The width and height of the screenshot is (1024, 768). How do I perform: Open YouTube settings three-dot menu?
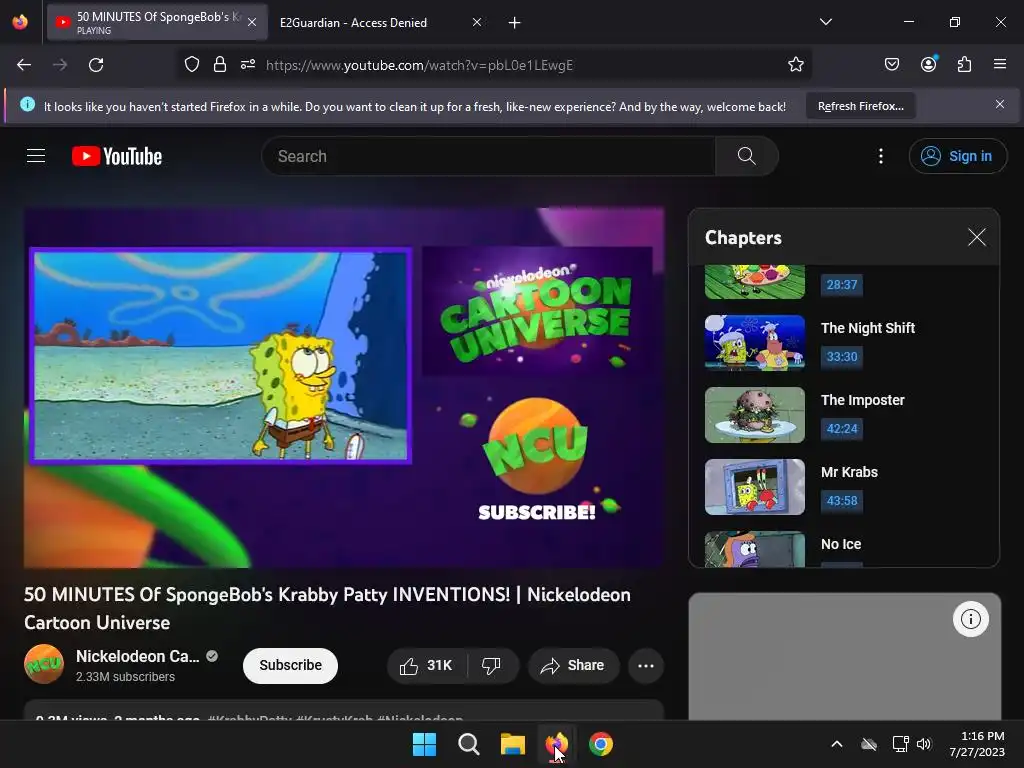tap(880, 156)
